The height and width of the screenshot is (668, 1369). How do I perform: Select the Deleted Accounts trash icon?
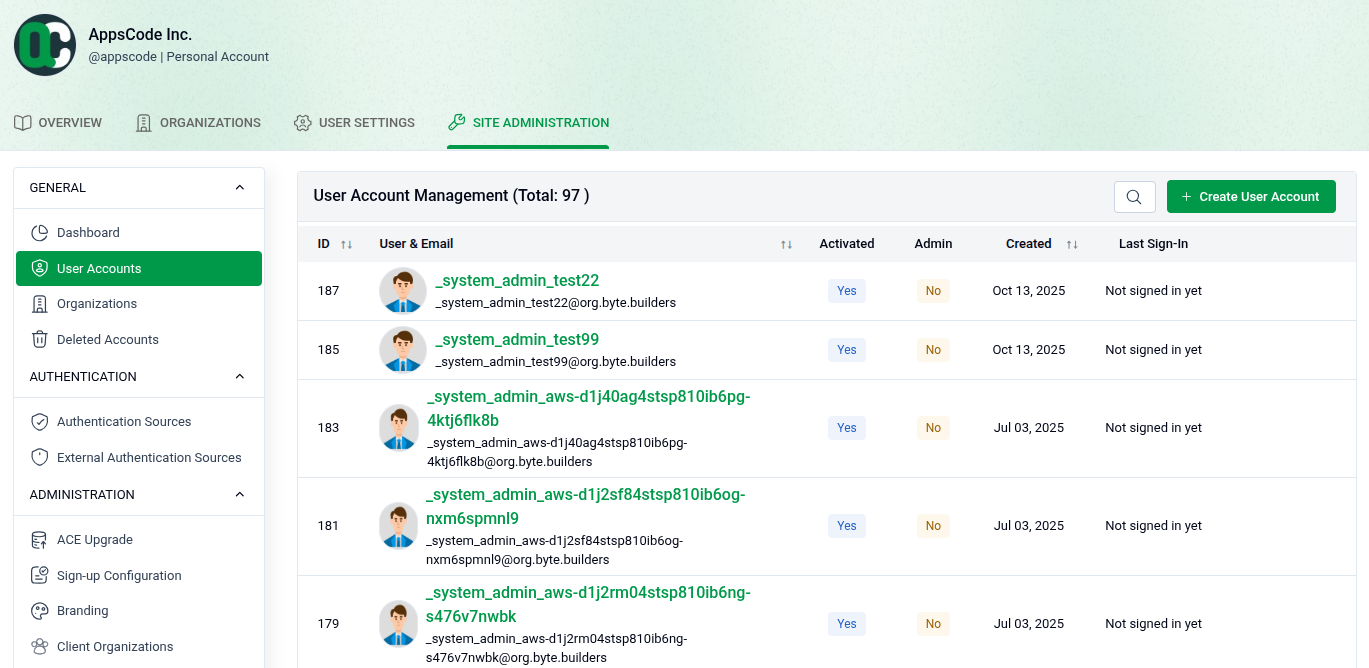click(x=39, y=339)
